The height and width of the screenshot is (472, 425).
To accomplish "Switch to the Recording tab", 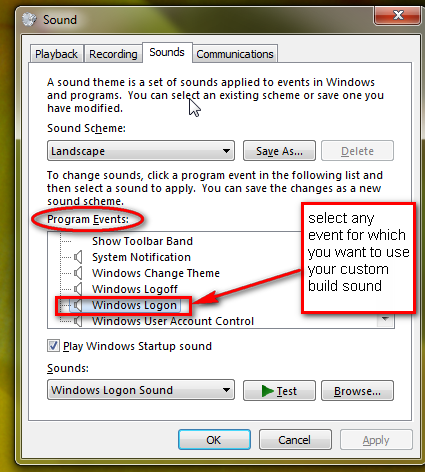I will [x=113, y=54].
